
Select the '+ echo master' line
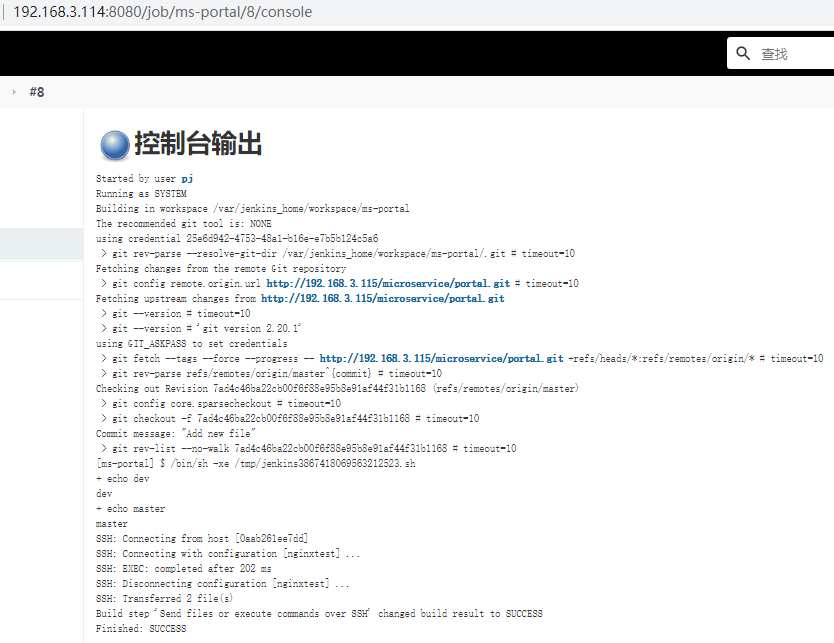tap(130, 509)
